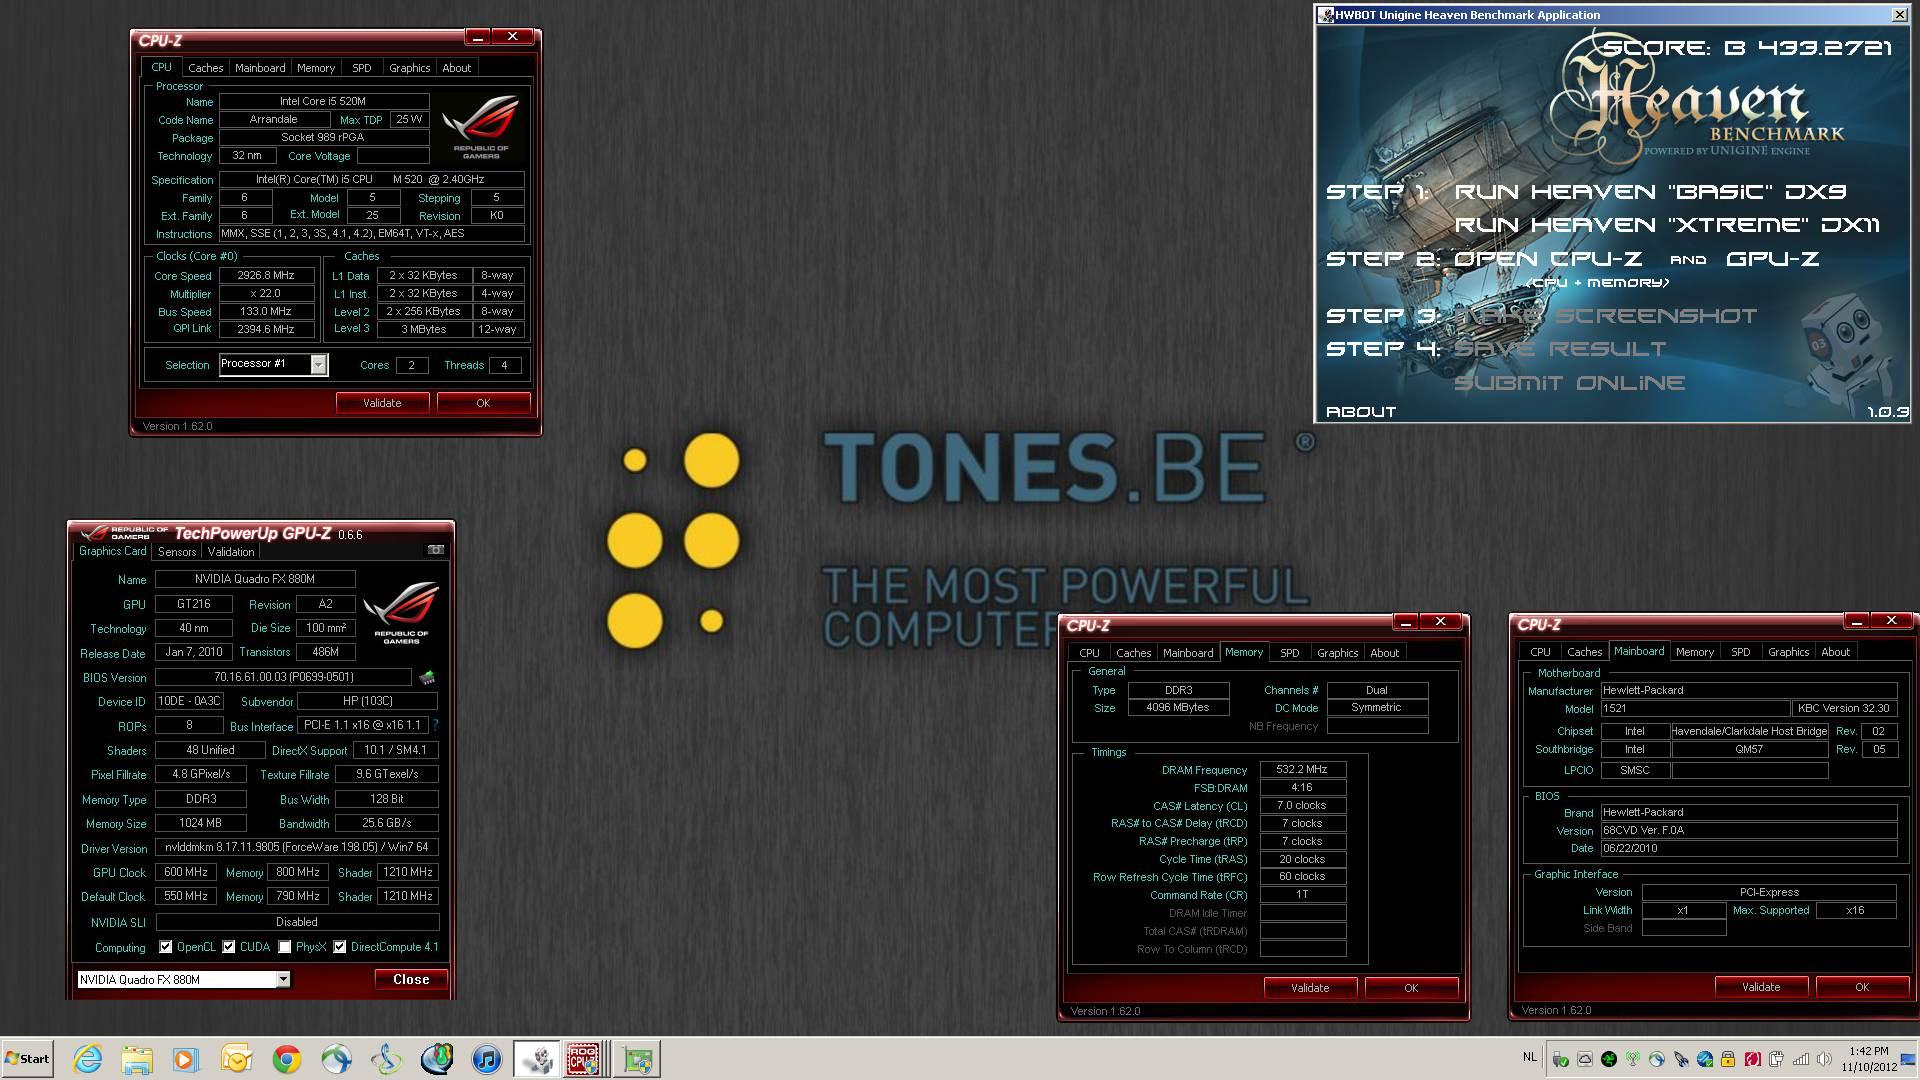Open the power plug tray icon

point(1776,1059)
